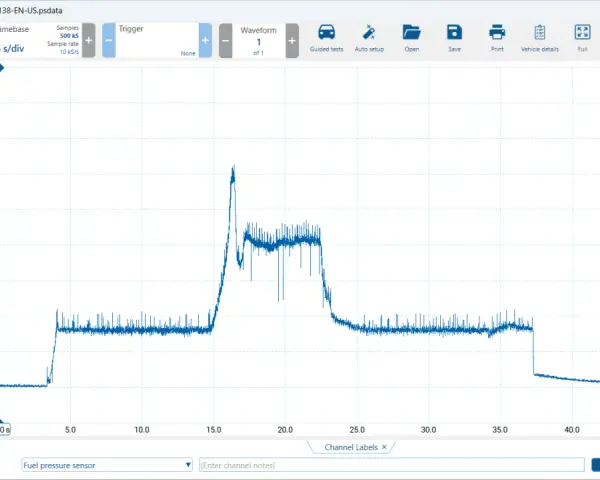Click the 35.0 time axis label
This screenshot has height=480, width=600.
click(x=500, y=430)
